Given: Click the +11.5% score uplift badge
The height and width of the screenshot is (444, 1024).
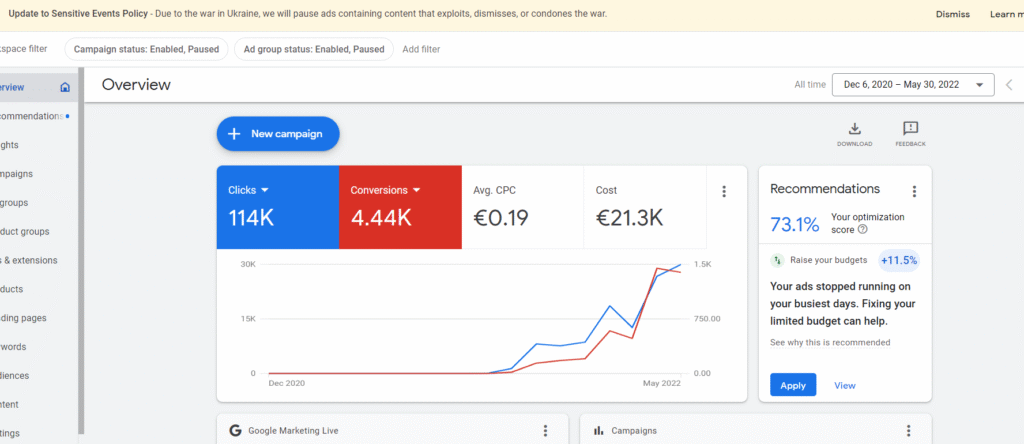Looking at the screenshot, I should point(899,260).
